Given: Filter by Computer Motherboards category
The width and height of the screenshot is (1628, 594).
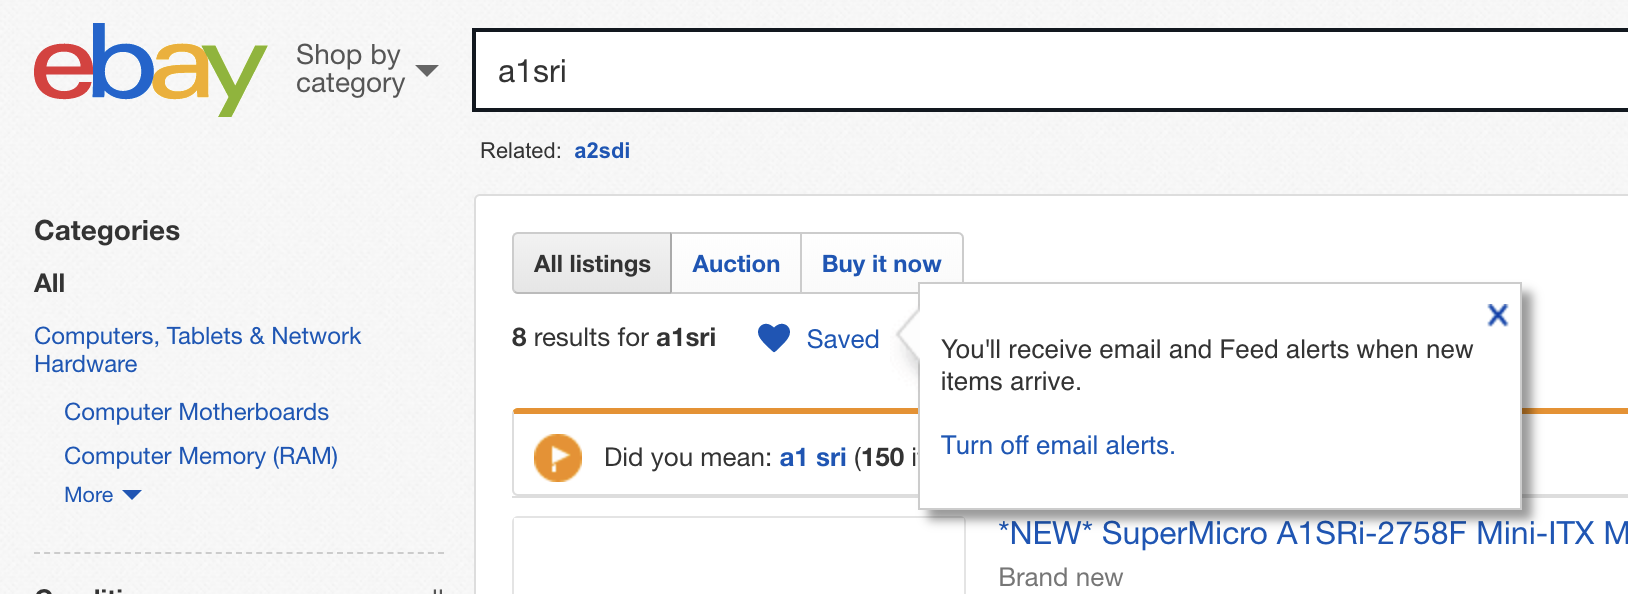Looking at the screenshot, I should point(196,412).
